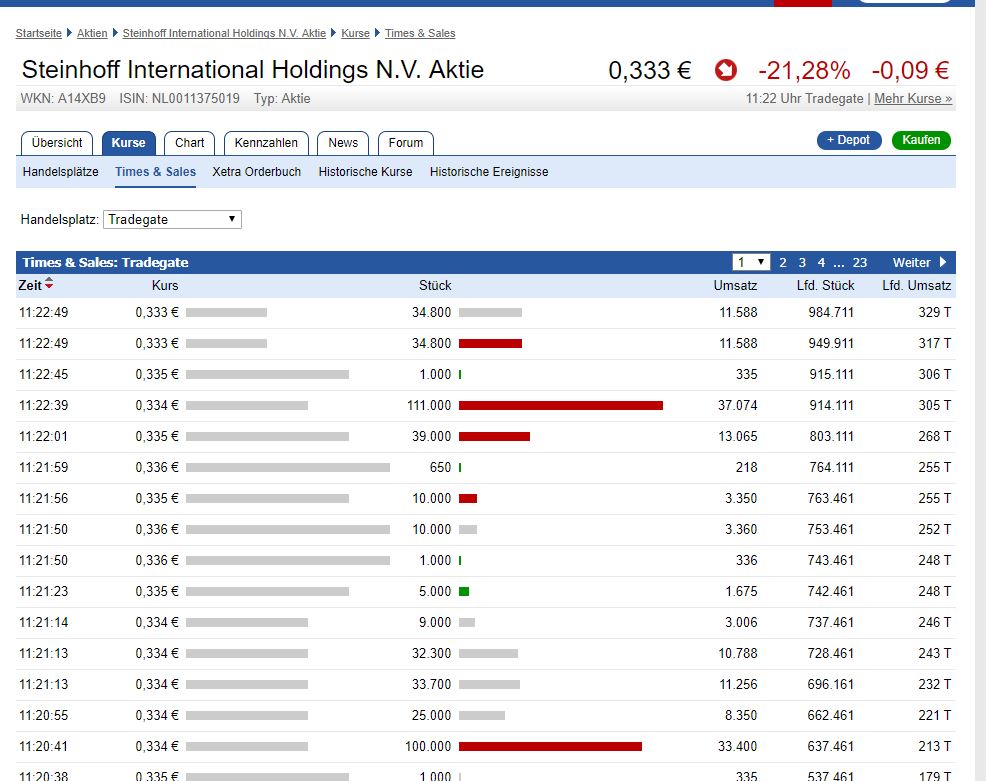This screenshot has height=781, width=986.
Task: Follow the Mehr Kurse link
Action: (913, 99)
